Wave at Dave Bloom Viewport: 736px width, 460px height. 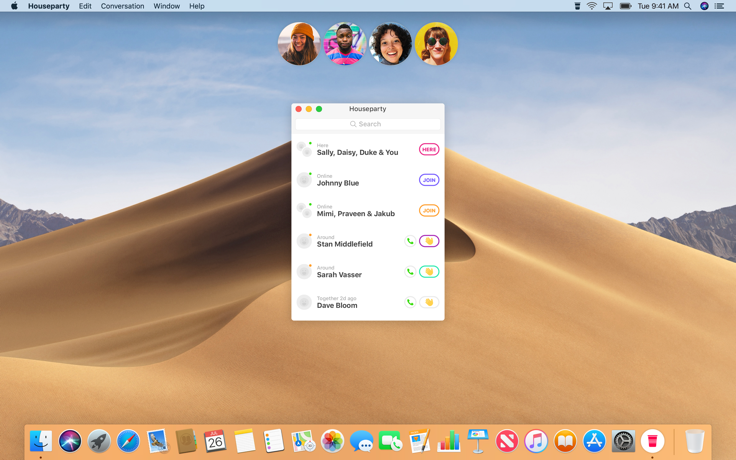(x=429, y=302)
